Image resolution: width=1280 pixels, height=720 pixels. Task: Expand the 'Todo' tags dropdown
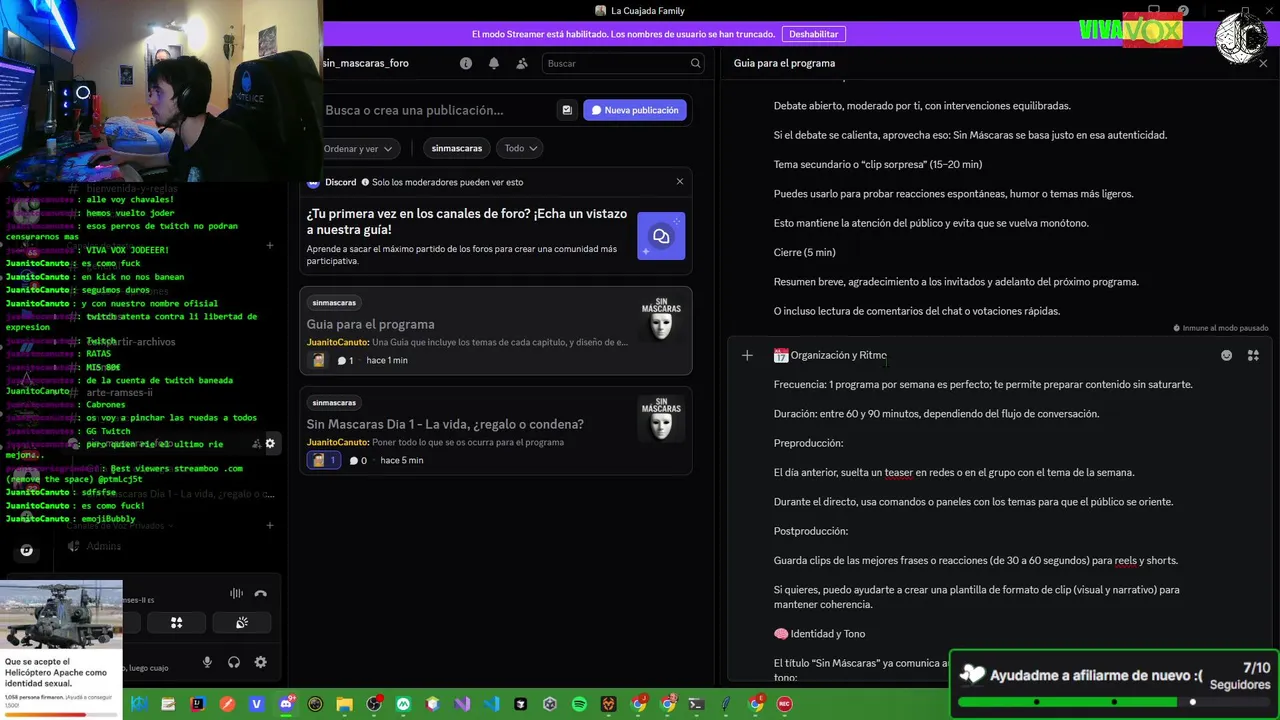point(521,148)
